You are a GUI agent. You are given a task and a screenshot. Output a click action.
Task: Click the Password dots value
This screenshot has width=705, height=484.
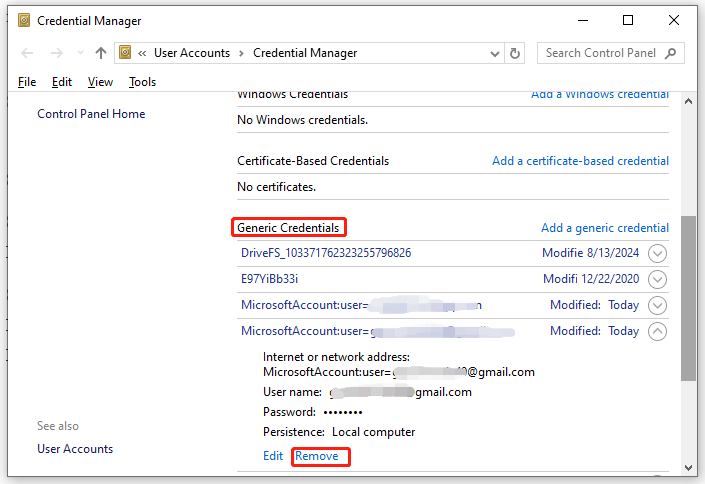pos(343,412)
